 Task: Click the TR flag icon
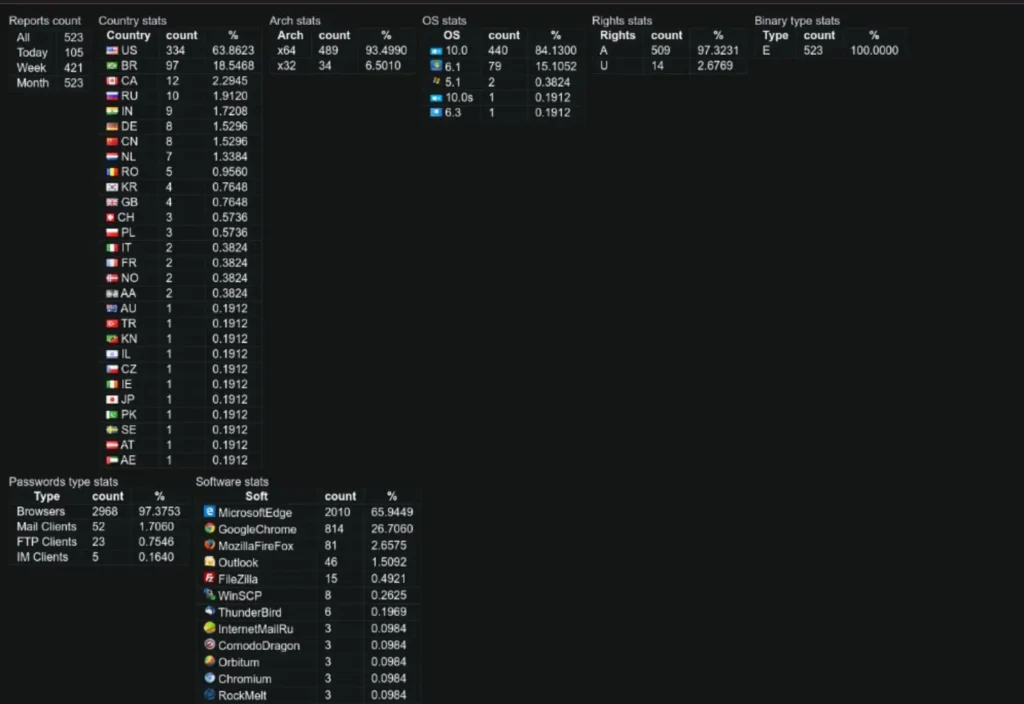(112, 323)
